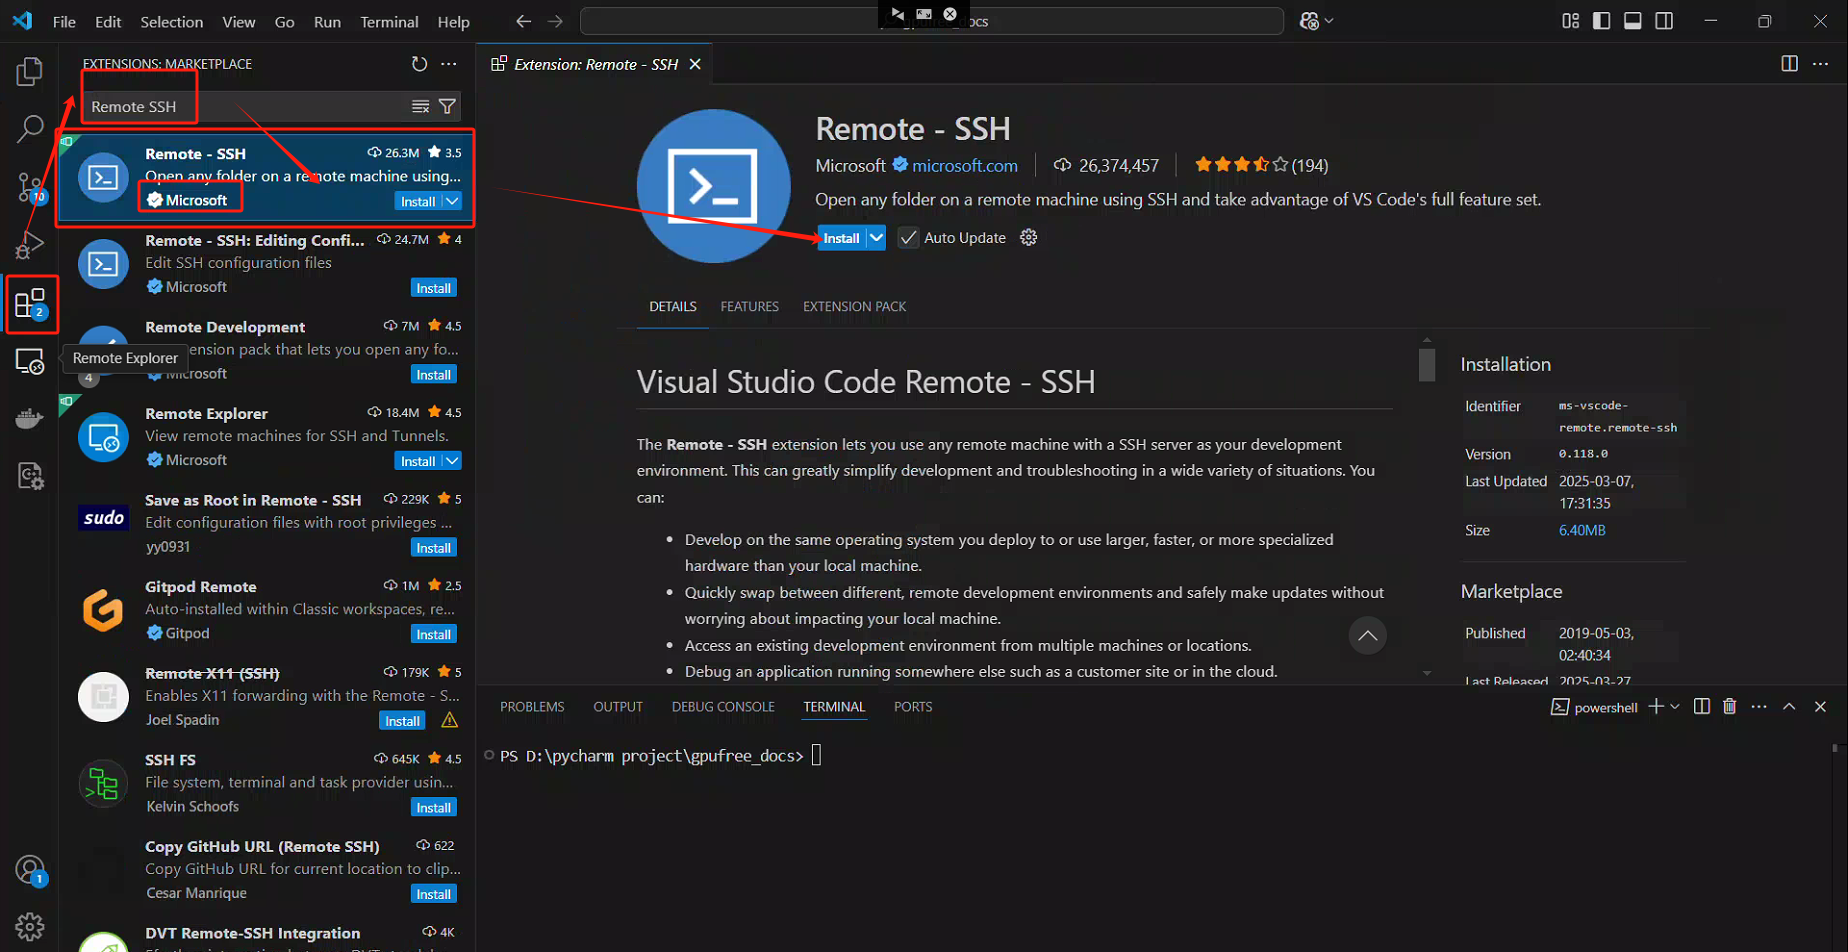Expand Install dropdown for Remote - SSH list item

(452, 201)
